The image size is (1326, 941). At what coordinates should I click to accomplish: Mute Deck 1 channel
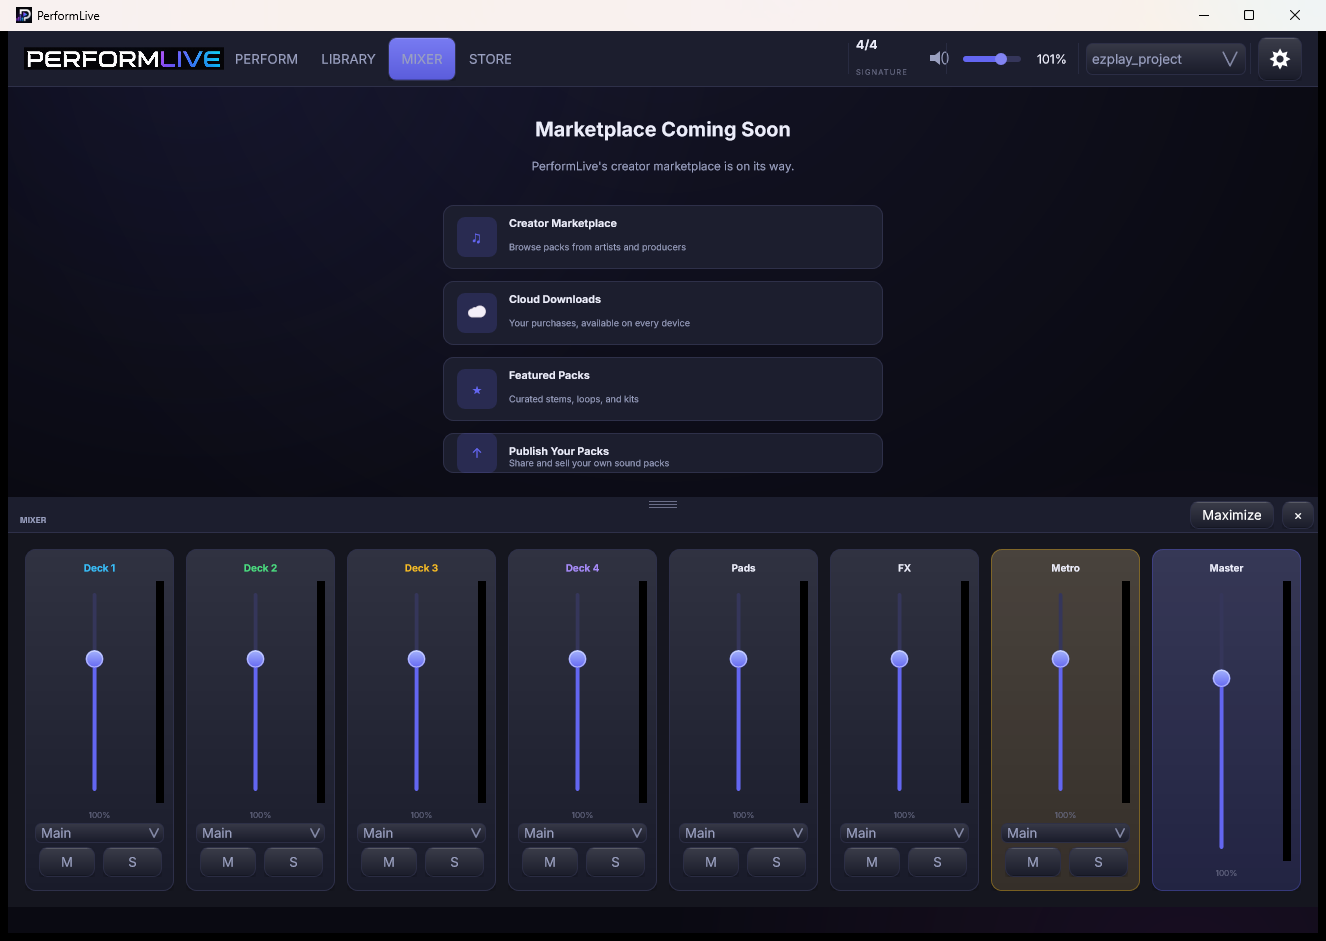pos(67,862)
